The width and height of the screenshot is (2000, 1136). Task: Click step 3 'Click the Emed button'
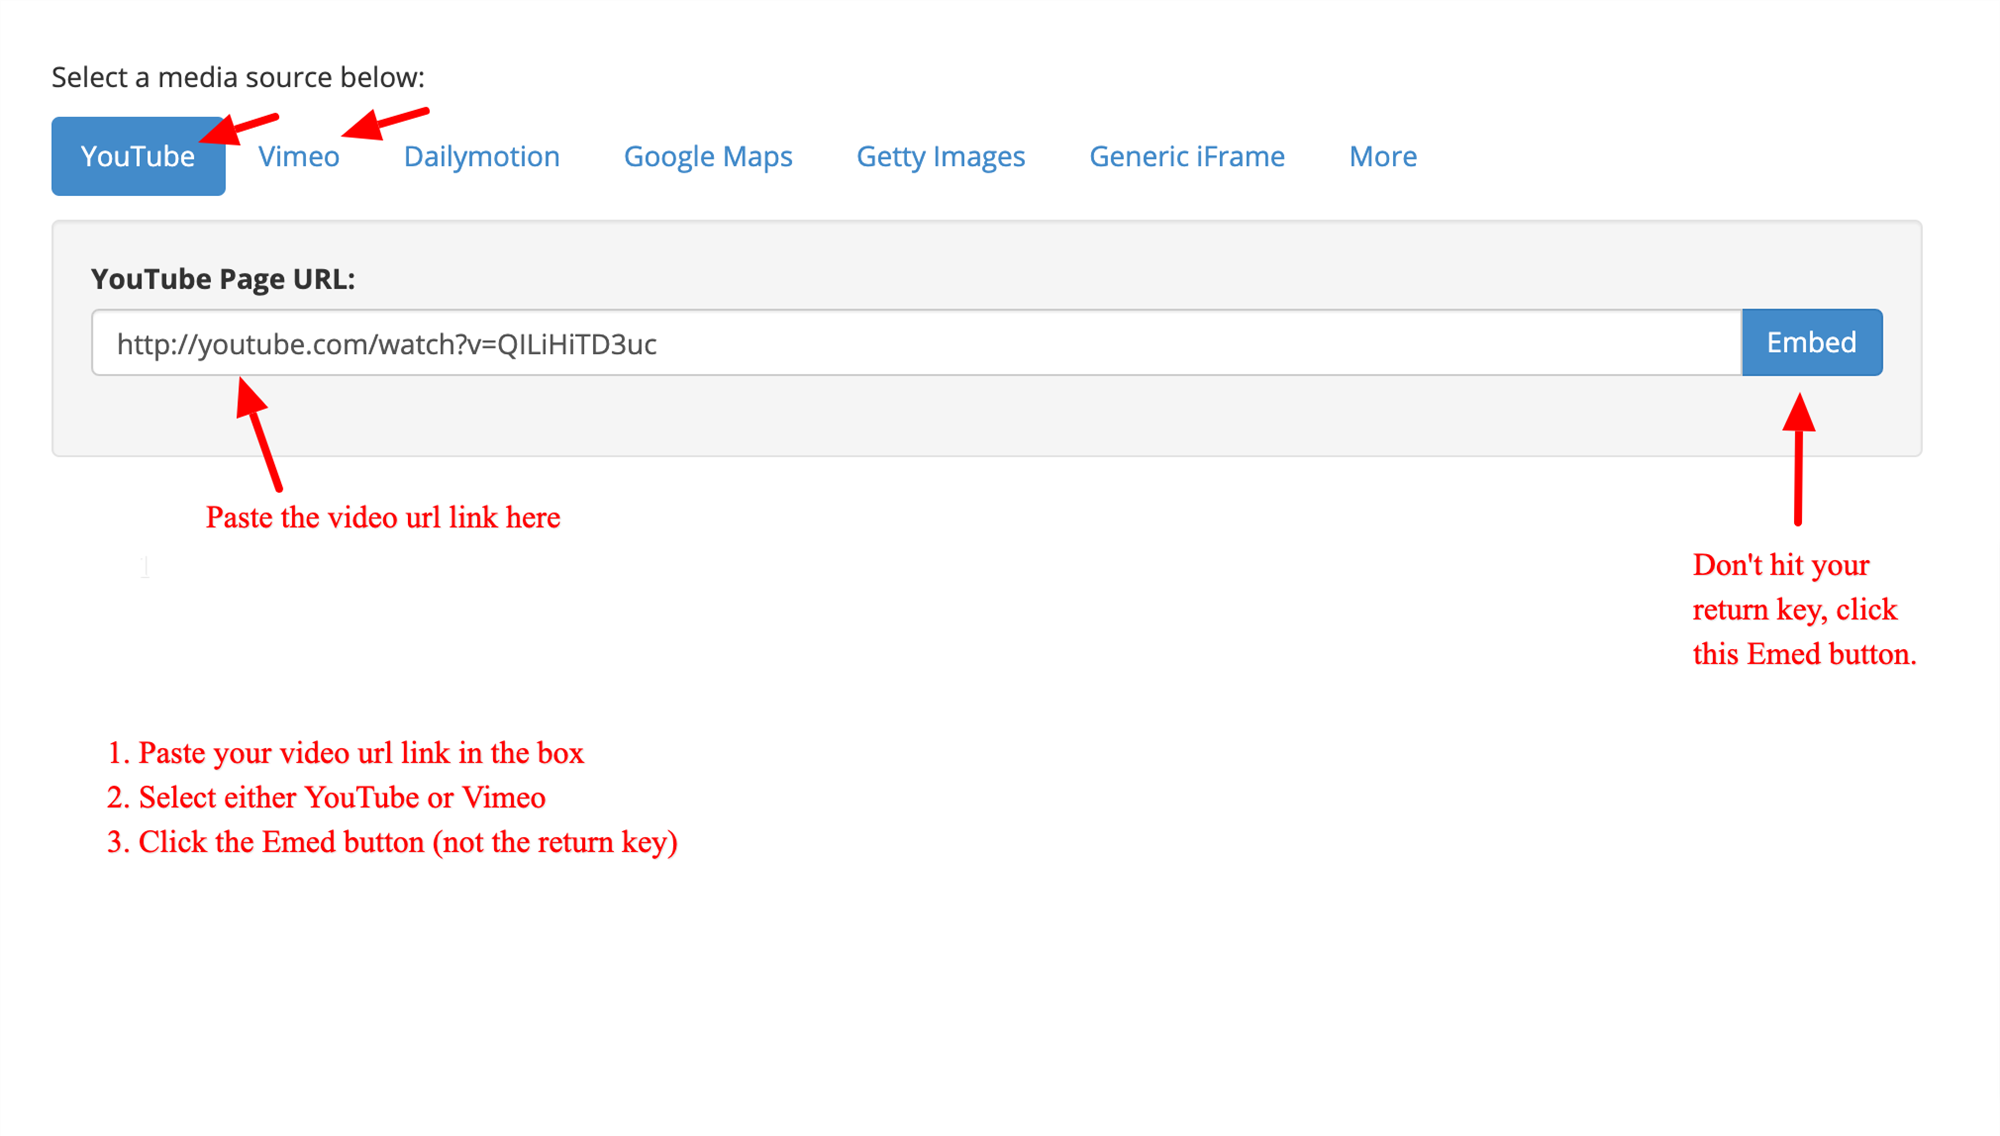click(392, 842)
